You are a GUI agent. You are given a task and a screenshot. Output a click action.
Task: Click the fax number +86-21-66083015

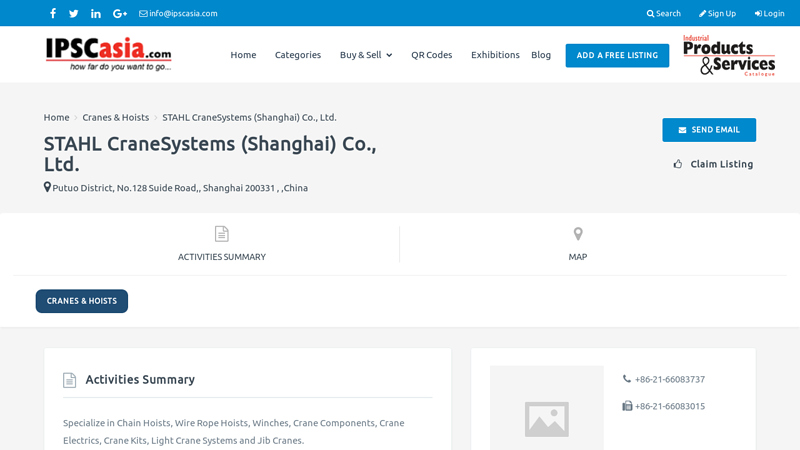(669, 407)
